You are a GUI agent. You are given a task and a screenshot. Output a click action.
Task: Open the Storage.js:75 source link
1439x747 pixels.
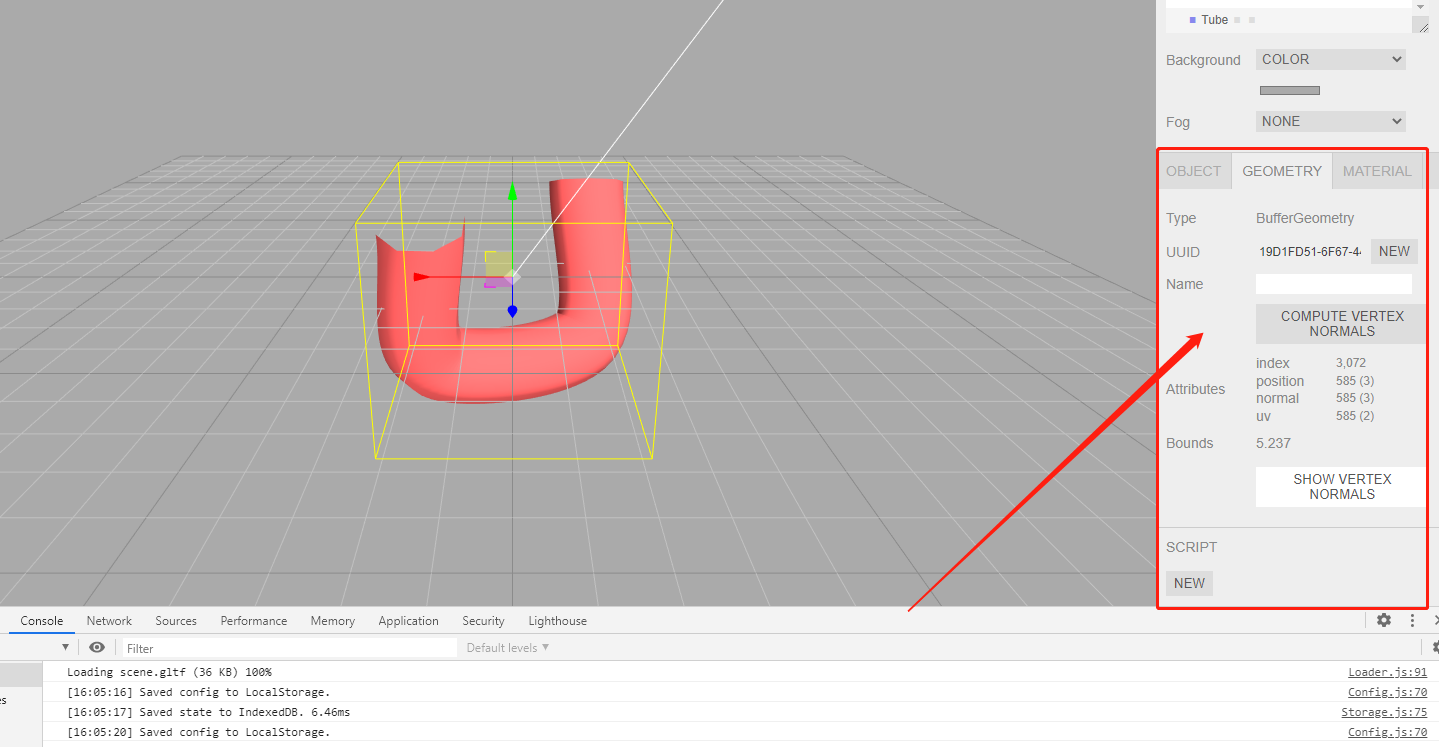click(x=1385, y=712)
